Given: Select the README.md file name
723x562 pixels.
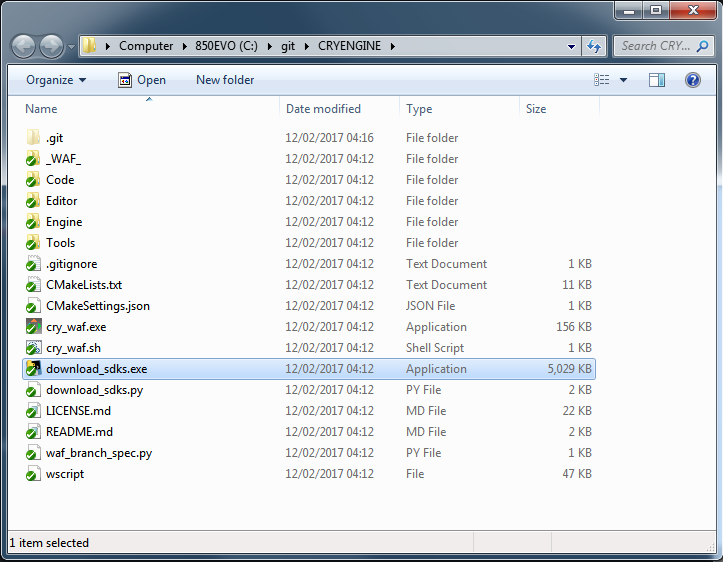Looking at the screenshot, I should coord(79,432).
